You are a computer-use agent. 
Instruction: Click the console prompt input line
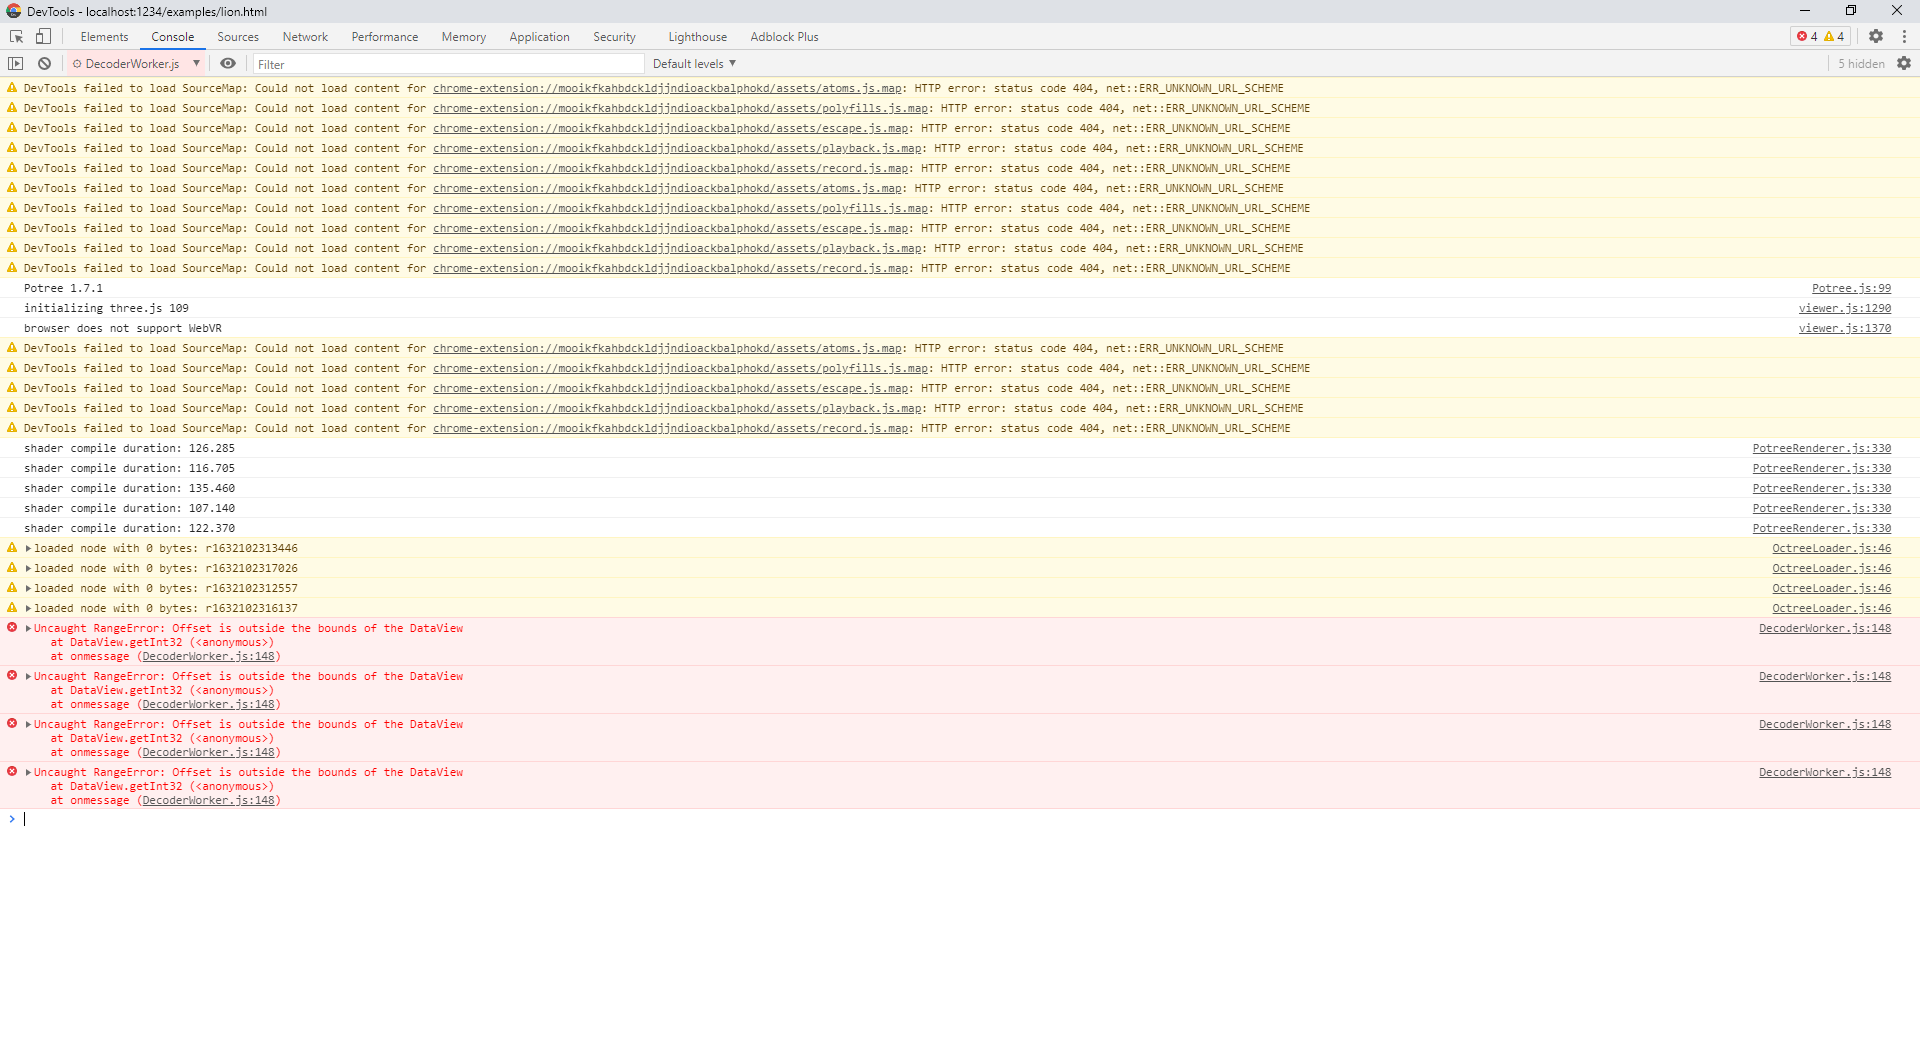tap(960, 819)
